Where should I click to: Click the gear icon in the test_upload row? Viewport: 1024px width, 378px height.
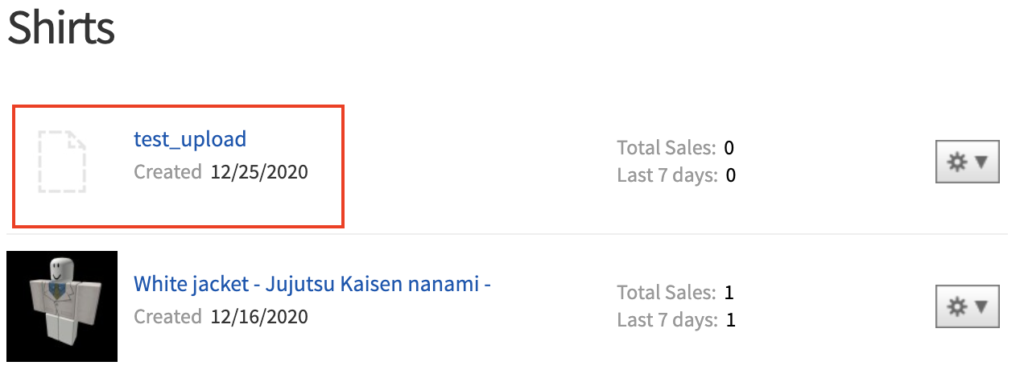[x=957, y=161]
